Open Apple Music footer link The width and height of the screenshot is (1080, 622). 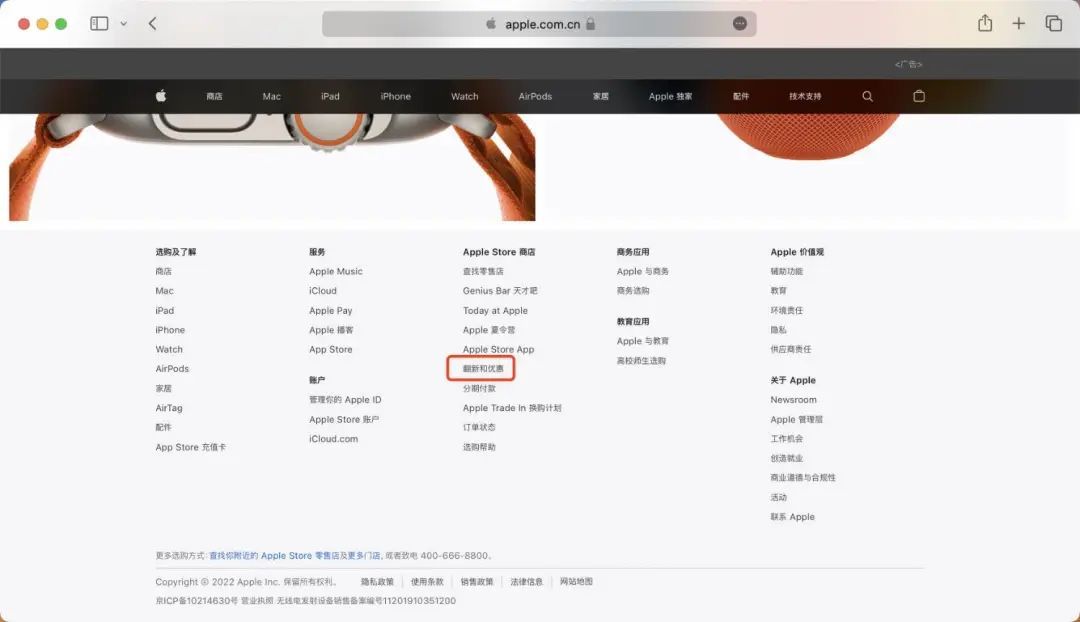(335, 271)
